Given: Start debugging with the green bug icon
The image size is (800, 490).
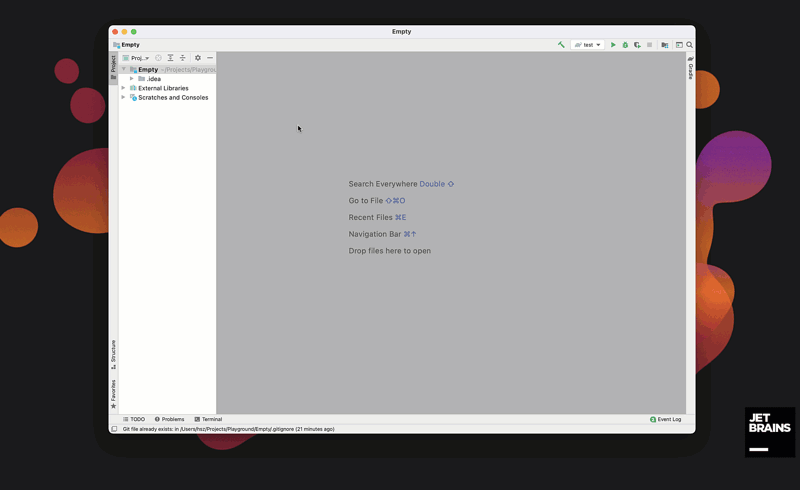Looking at the screenshot, I should 625,45.
